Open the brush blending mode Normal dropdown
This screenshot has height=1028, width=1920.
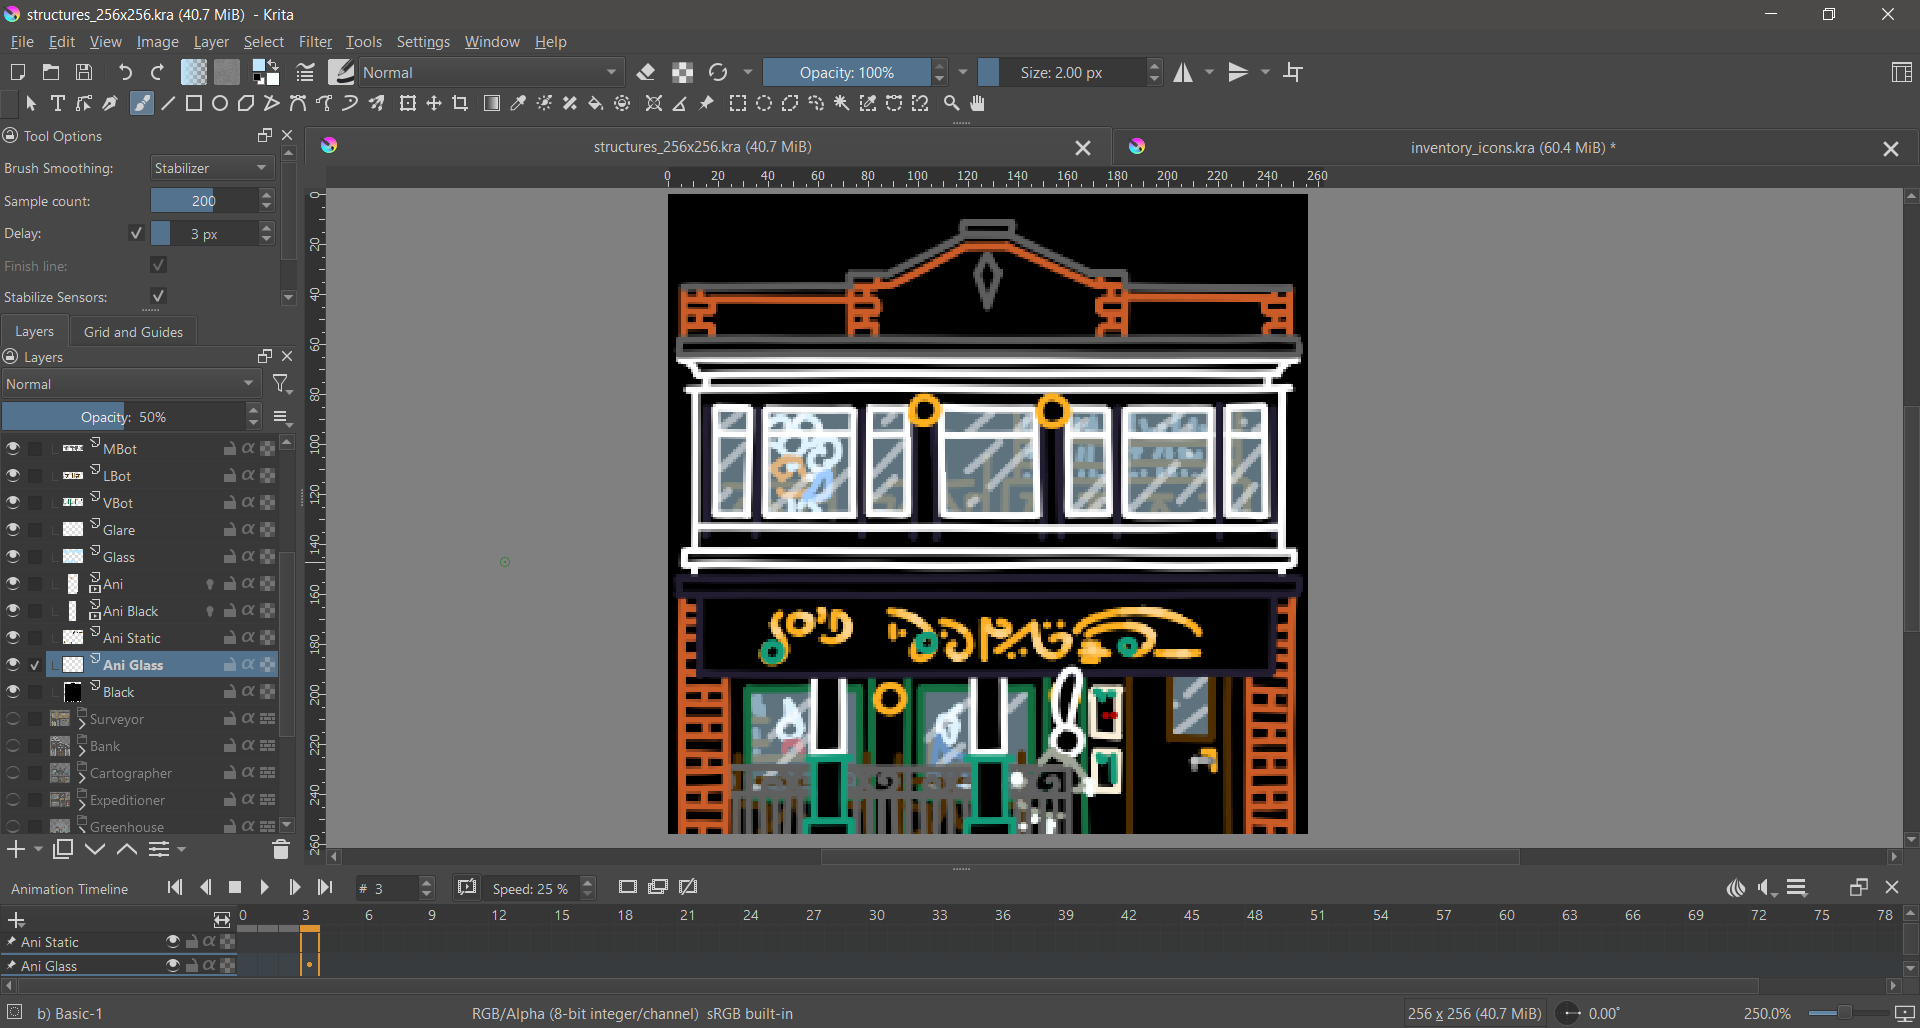point(490,72)
